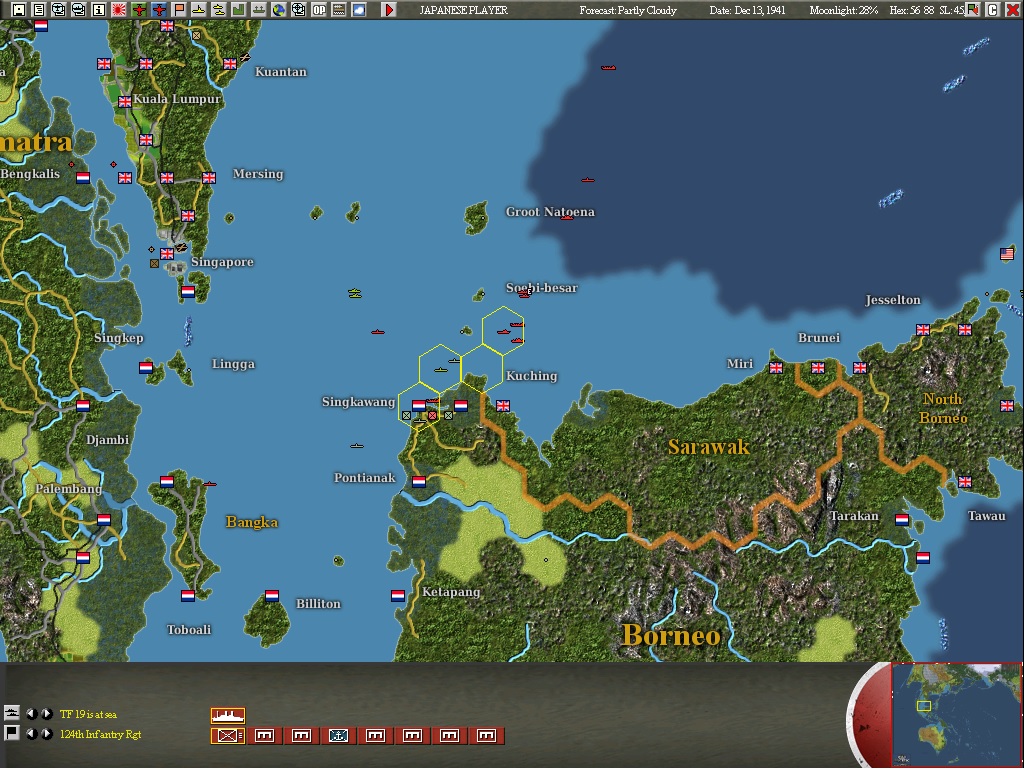Select the Dutch flag next to Ketapang
Screen dimensions: 1027x770
[x=398, y=596]
